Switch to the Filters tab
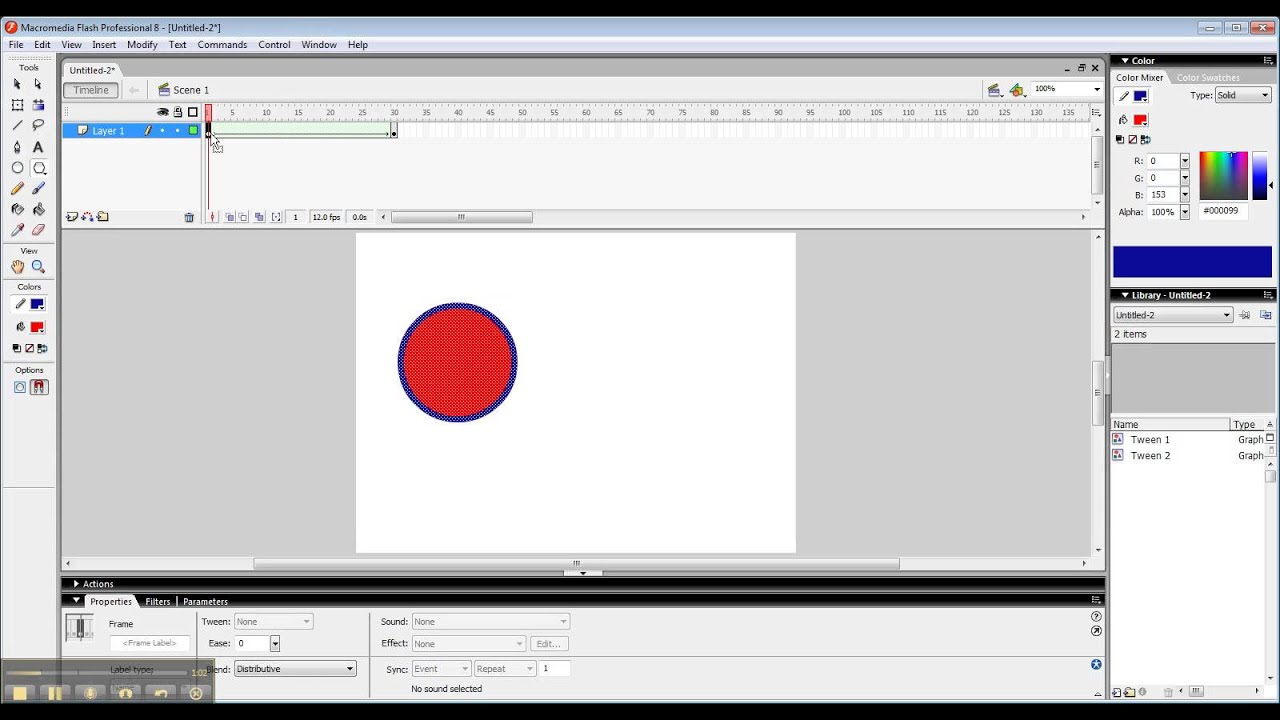The height and width of the screenshot is (720, 1280). tap(158, 602)
